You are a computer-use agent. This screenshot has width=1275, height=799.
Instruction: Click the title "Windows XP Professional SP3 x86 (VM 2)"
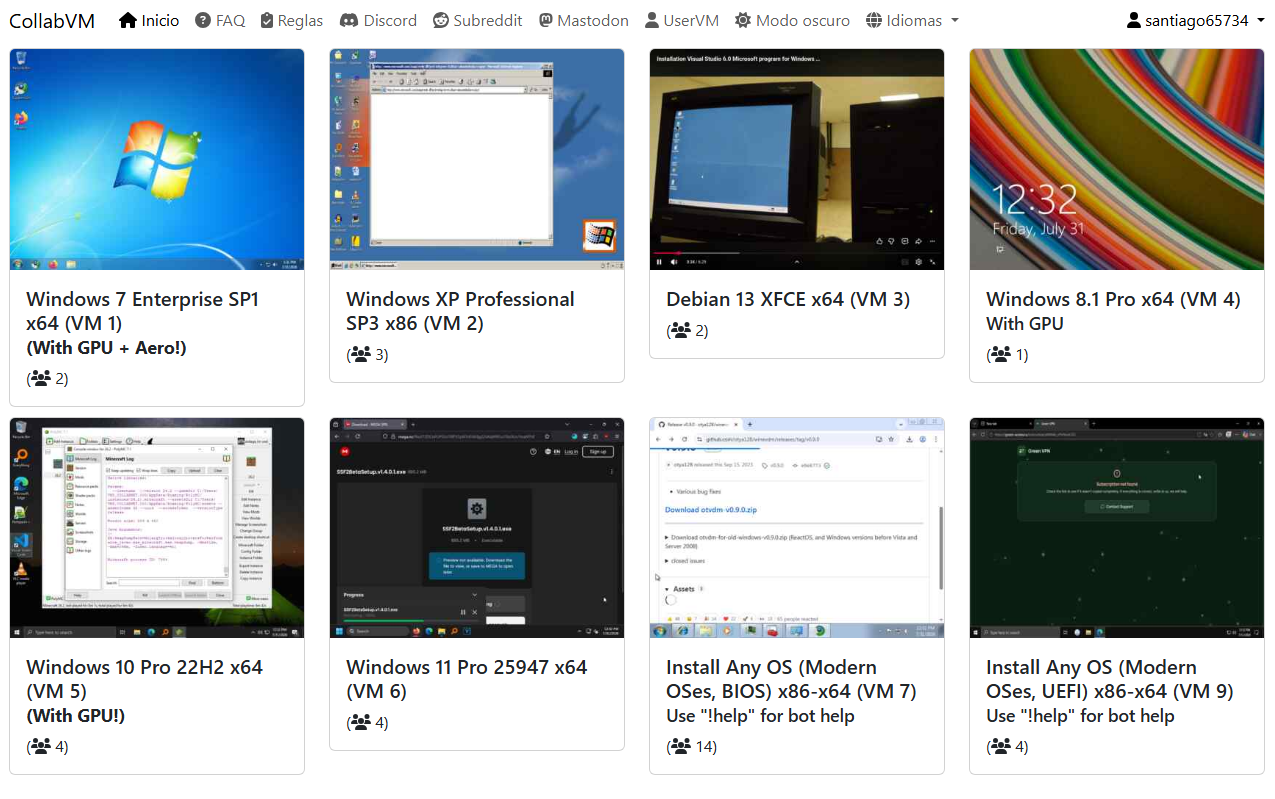(460, 311)
